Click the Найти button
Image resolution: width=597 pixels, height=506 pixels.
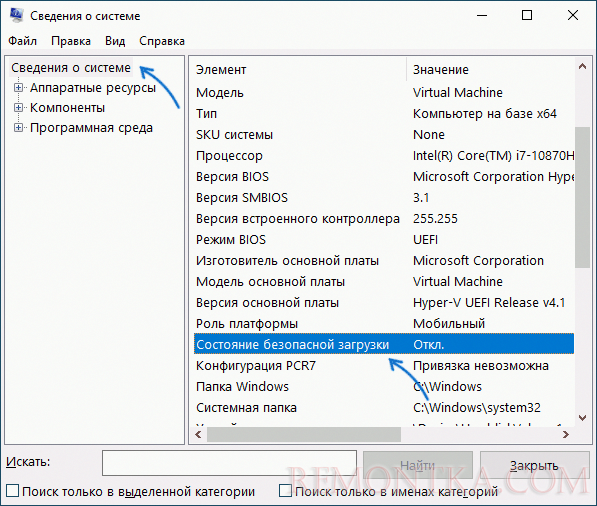[417, 465]
